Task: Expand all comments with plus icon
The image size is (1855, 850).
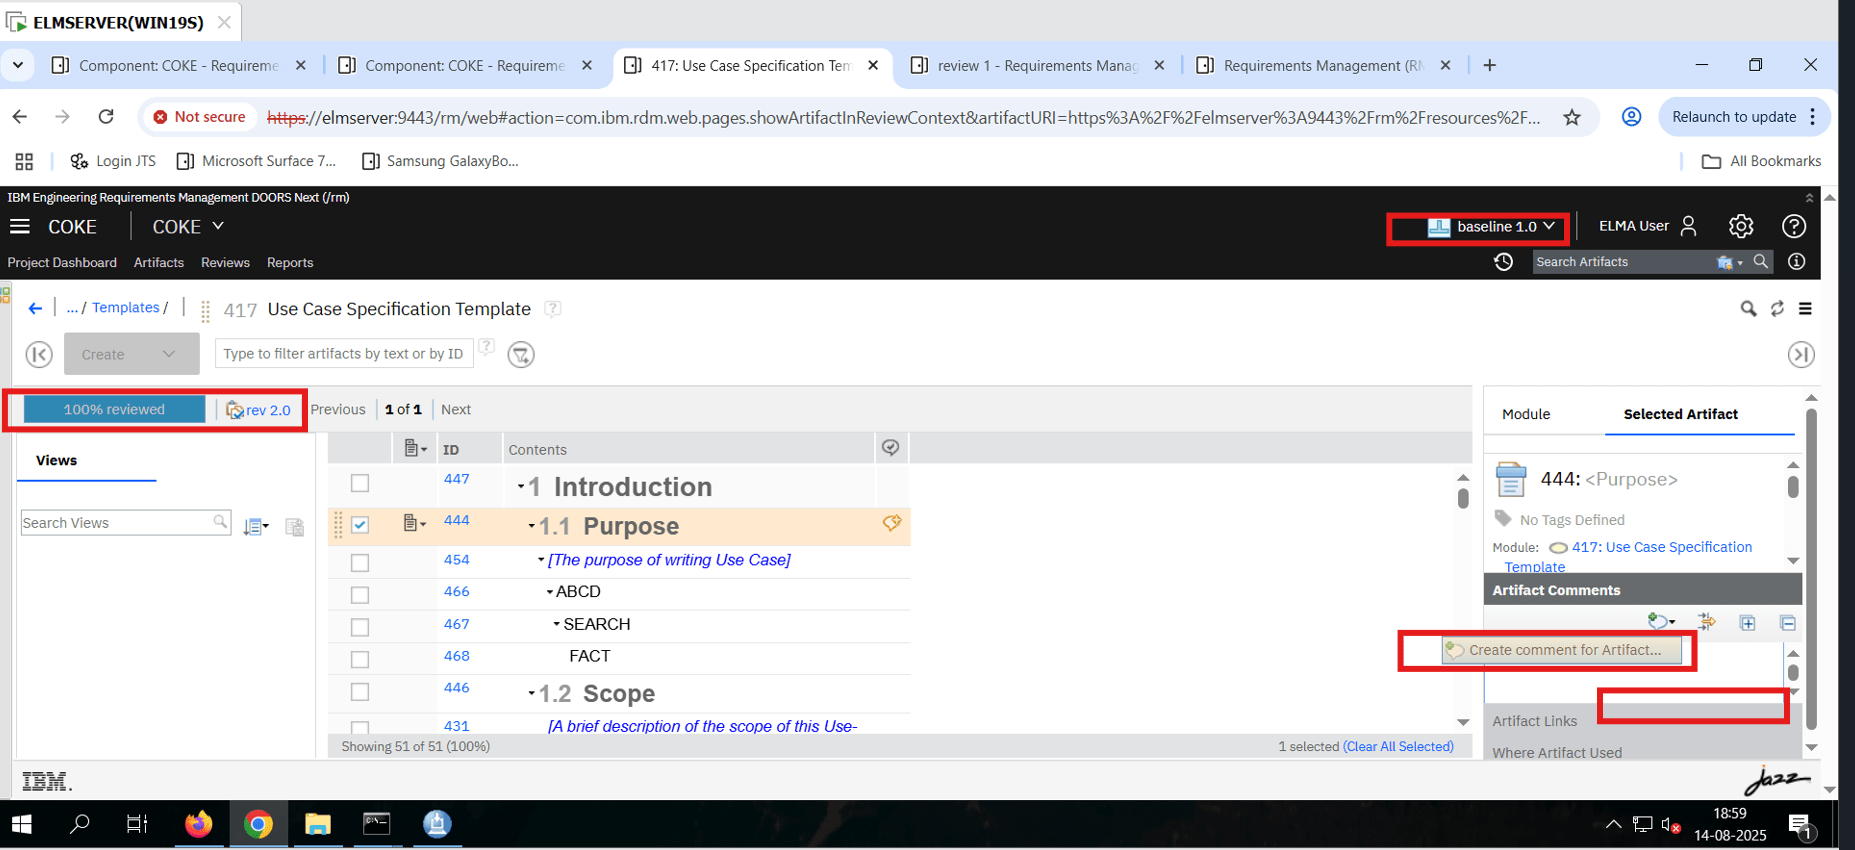Action: click(x=1747, y=623)
